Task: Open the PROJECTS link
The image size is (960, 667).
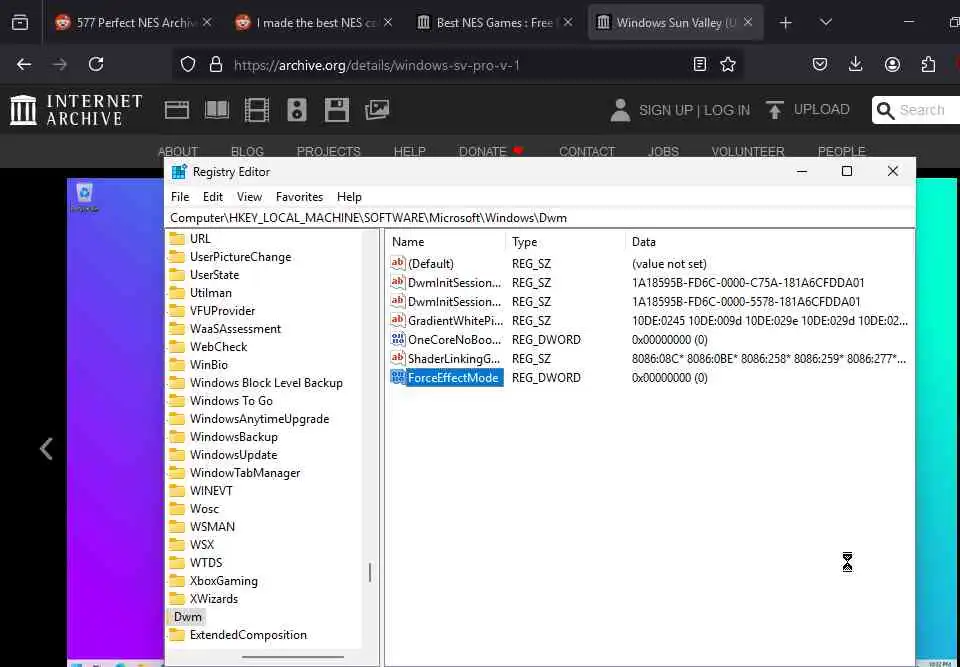Action: (329, 151)
